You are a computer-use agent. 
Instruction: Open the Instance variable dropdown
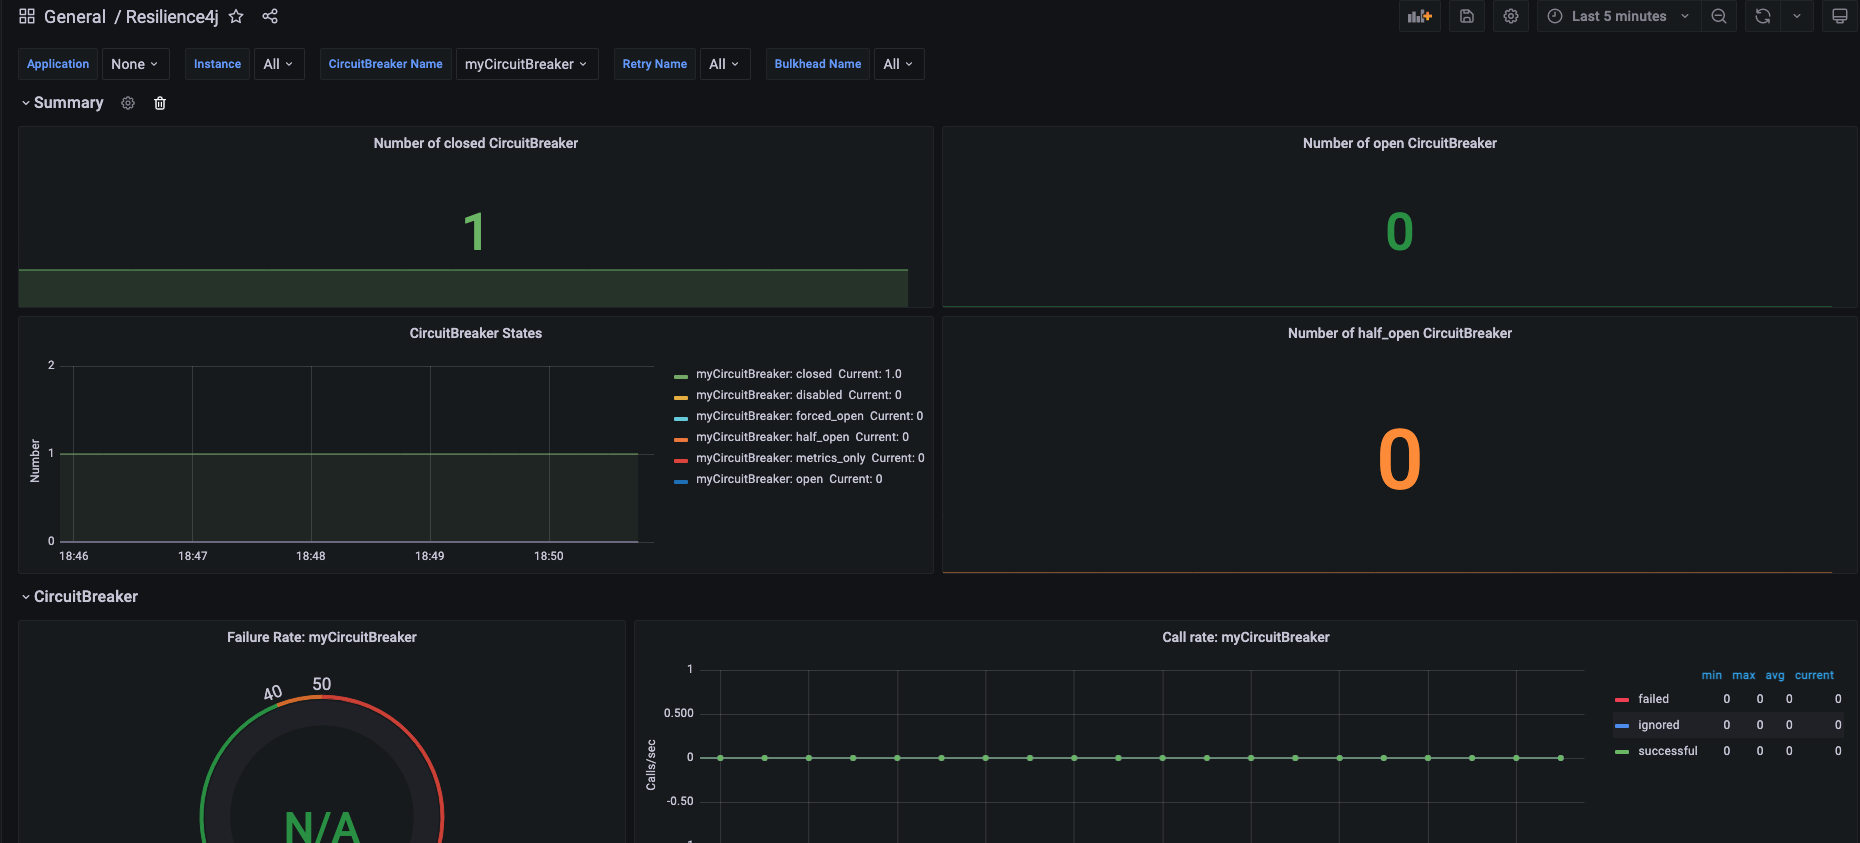pos(279,64)
